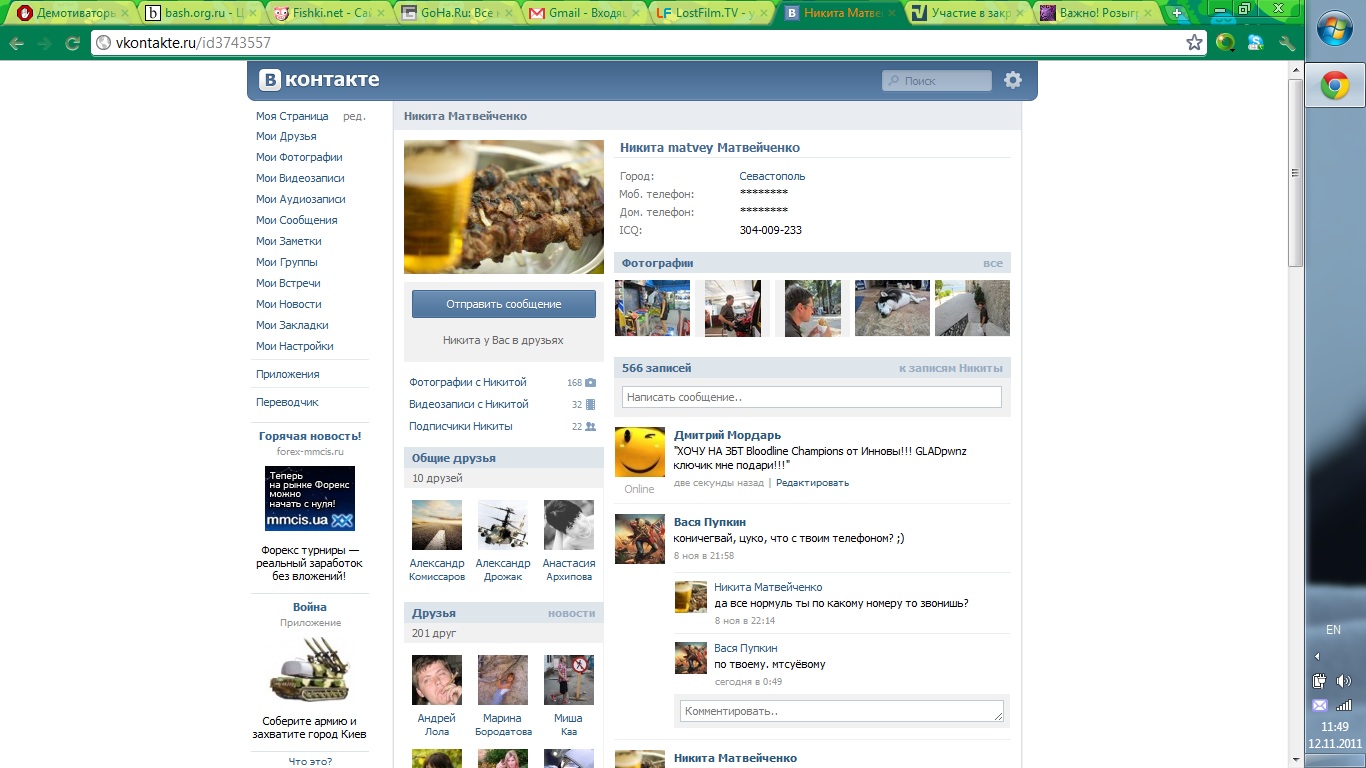
Task: Click the 'Написать сообщение..' wall input
Action: click(x=812, y=397)
